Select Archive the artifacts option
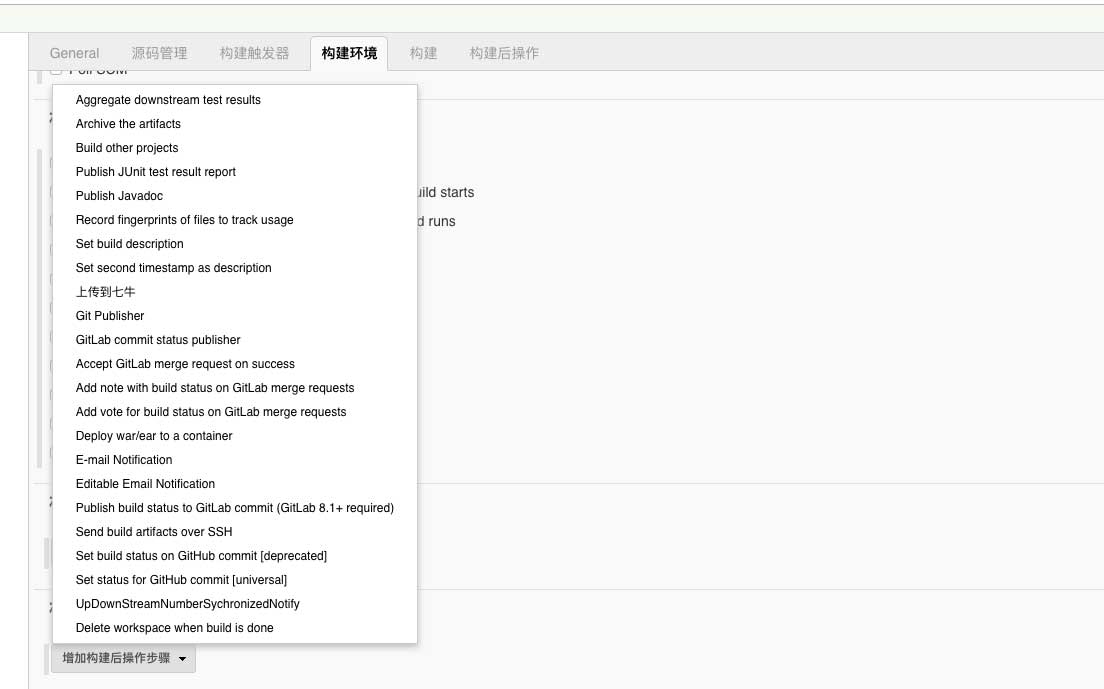 128,124
